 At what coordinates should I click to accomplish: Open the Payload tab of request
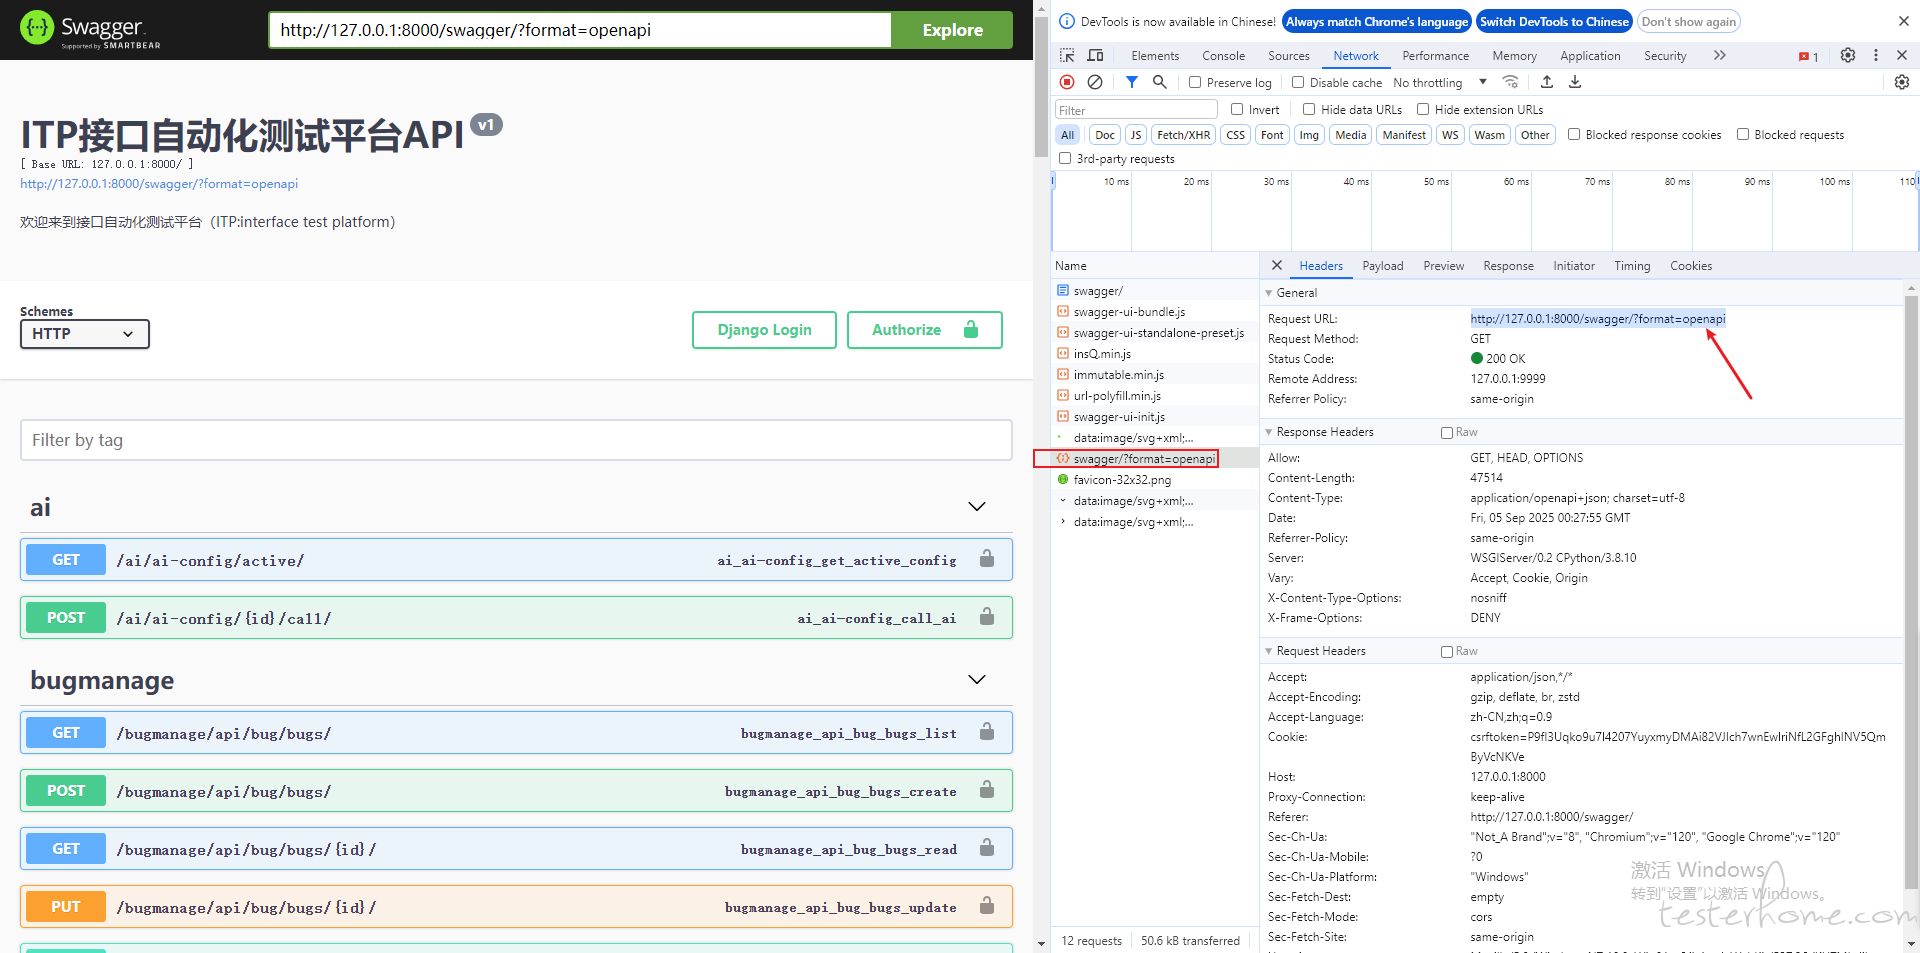[1382, 266]
